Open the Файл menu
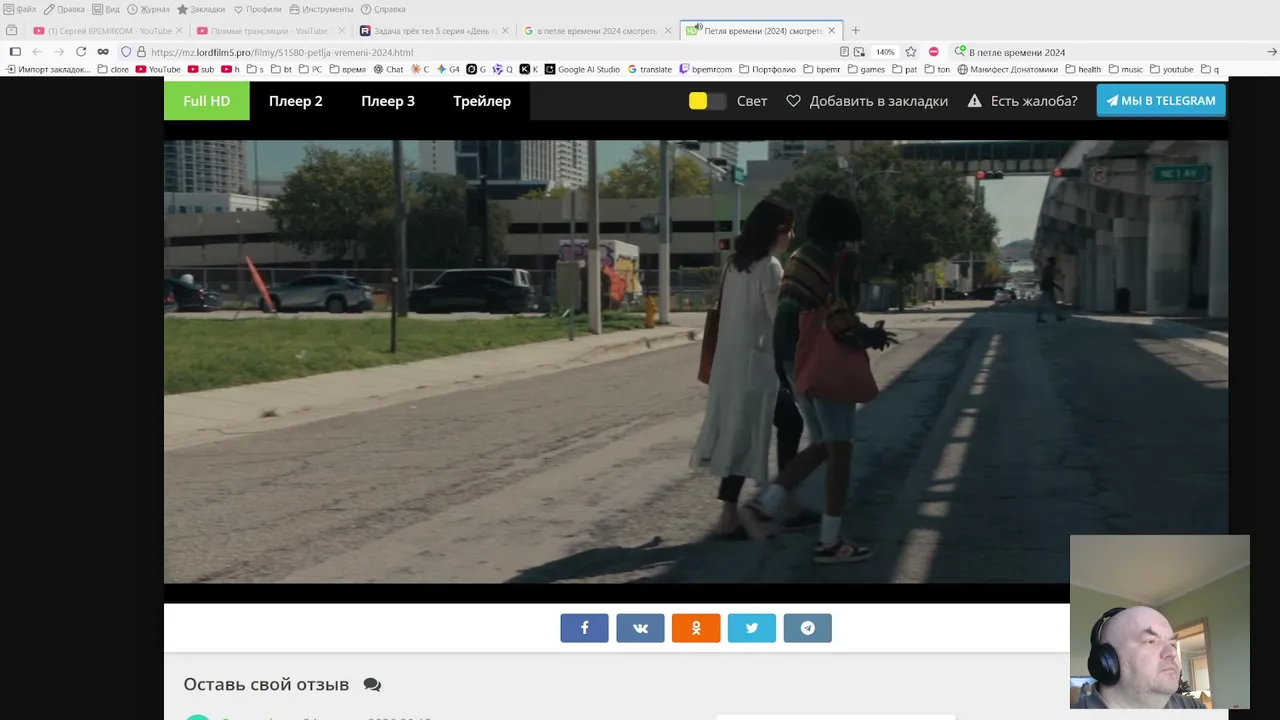Image resolution: width=1280 pixels, height=720 pixels. point(20,9)
